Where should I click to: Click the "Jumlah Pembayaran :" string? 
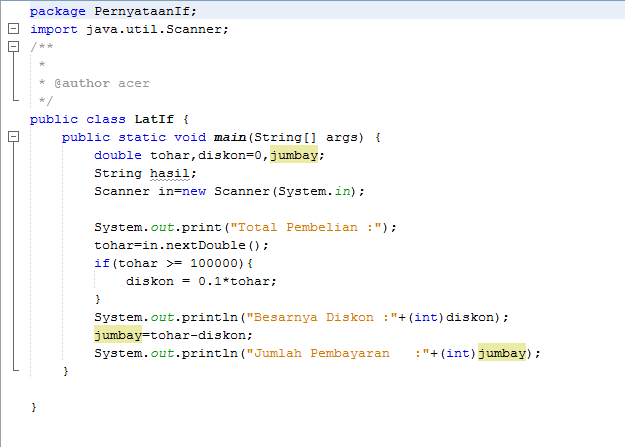click(338, 353)
